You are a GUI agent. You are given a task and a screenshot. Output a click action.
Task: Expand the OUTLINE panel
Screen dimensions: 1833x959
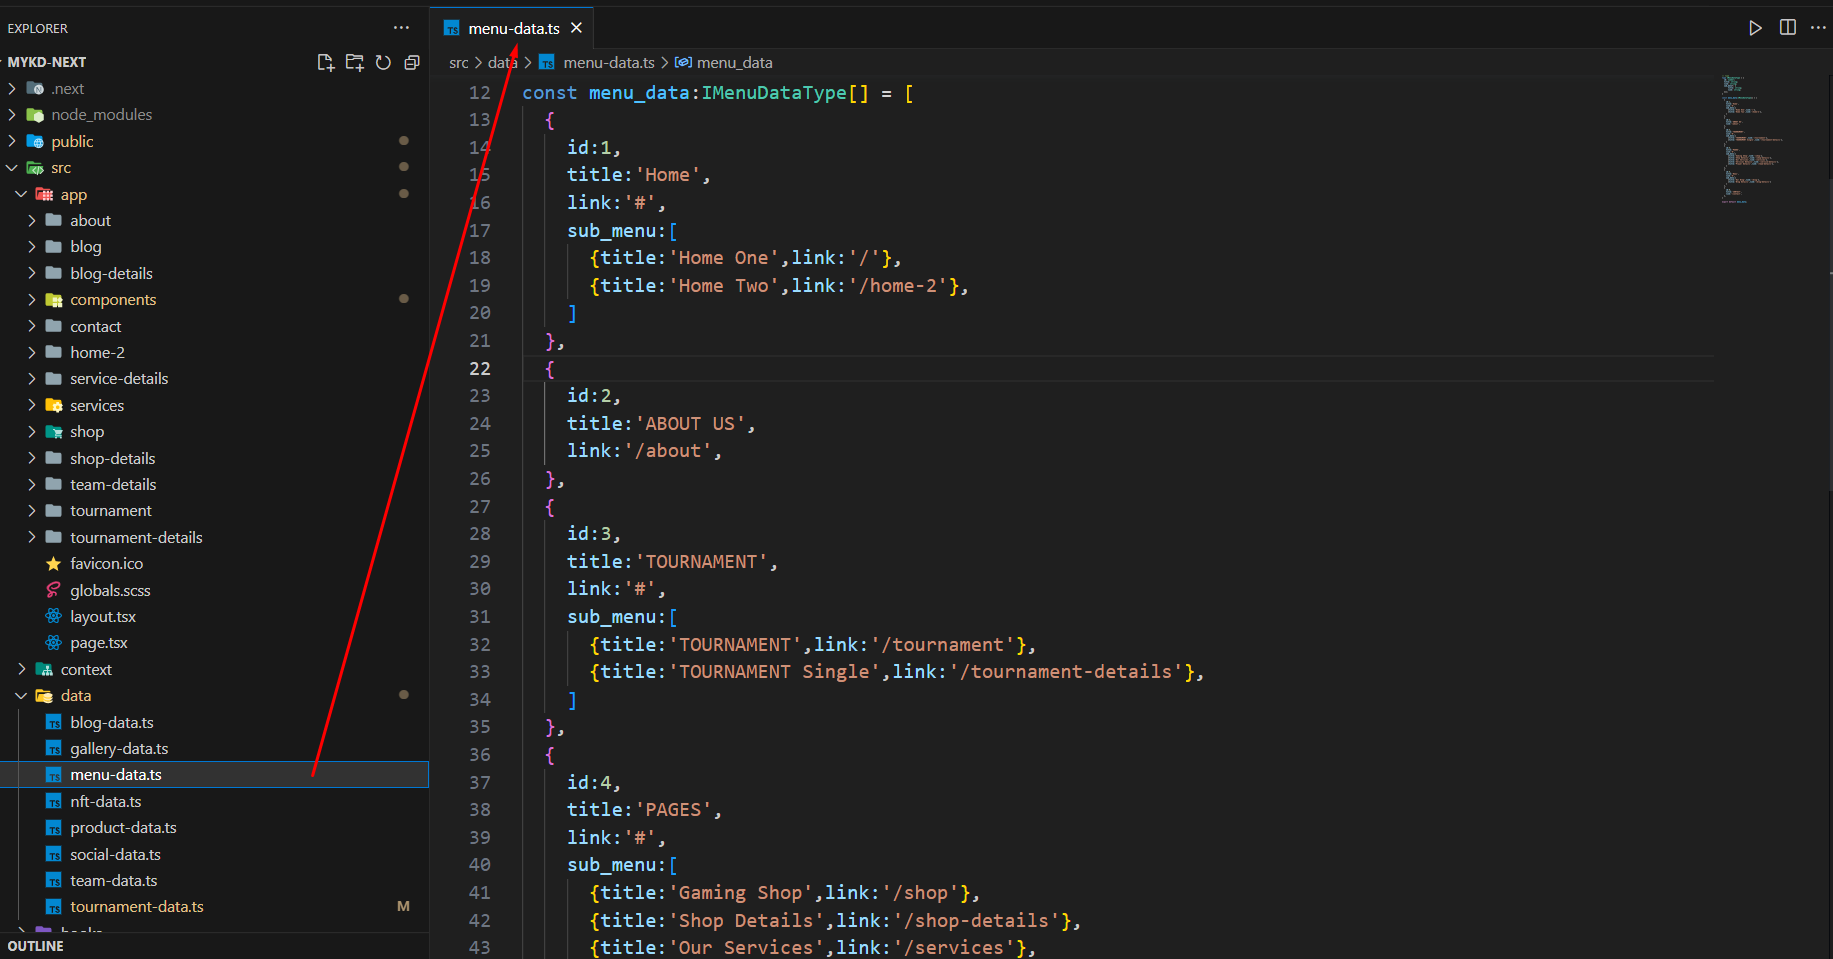click(x=214, y=946)
